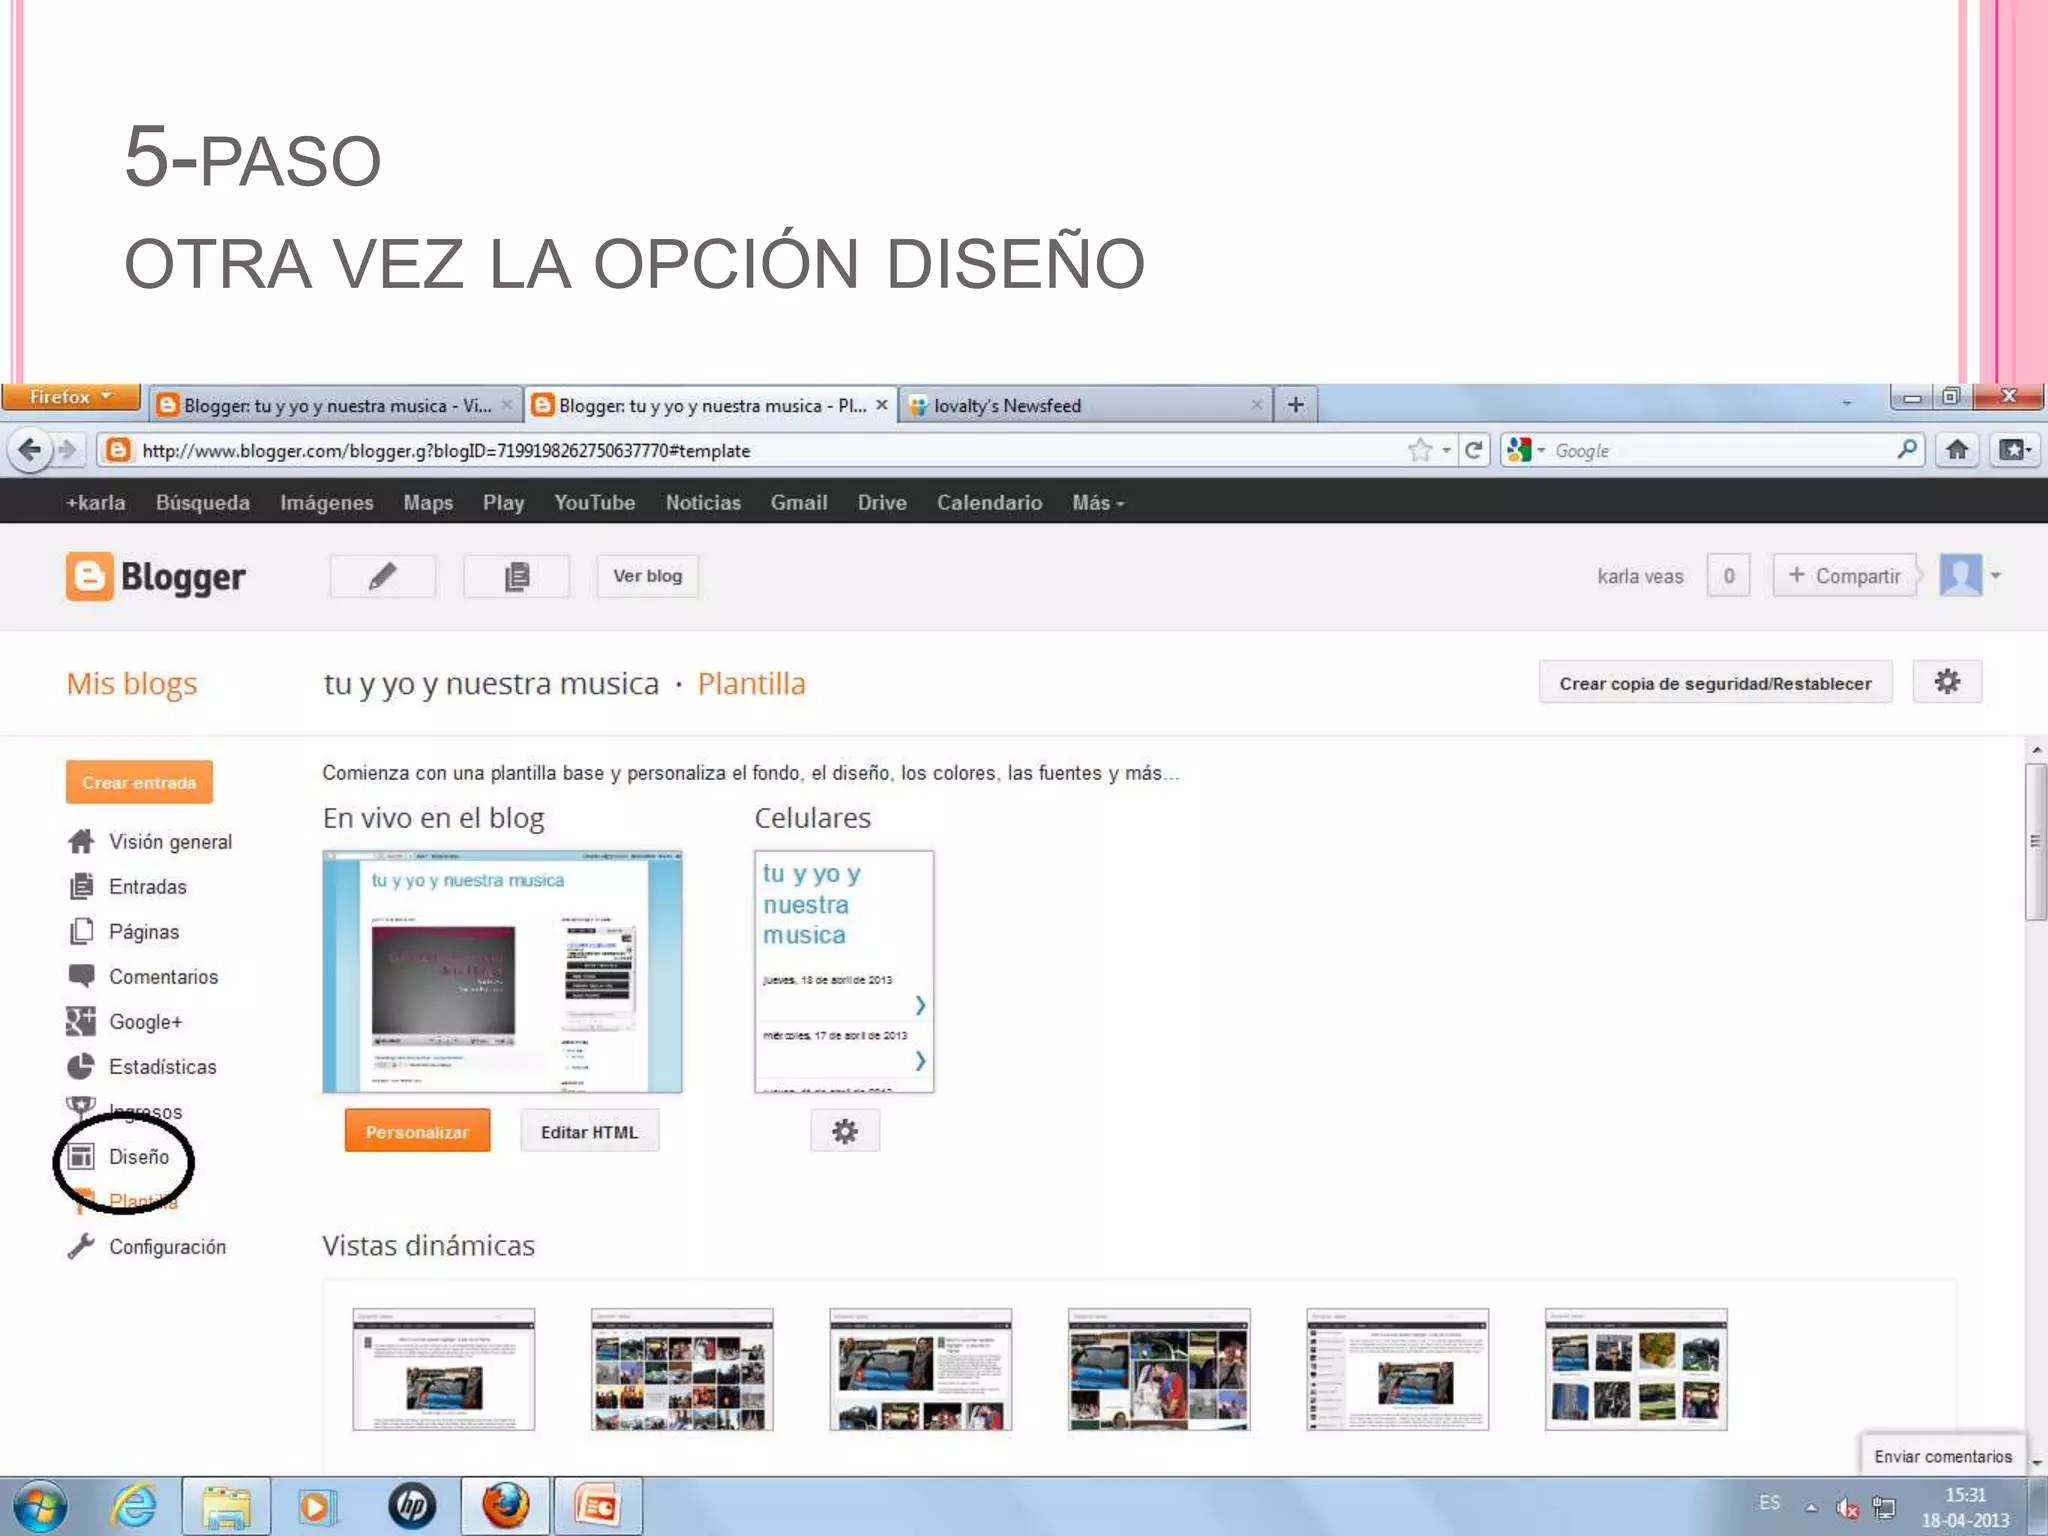Click the Firefox forward arrow
2048x1536 pixels.
tap(68, 450)
